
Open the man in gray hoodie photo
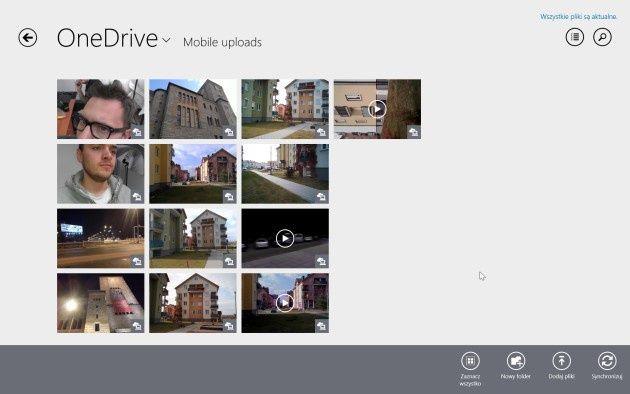100,174
